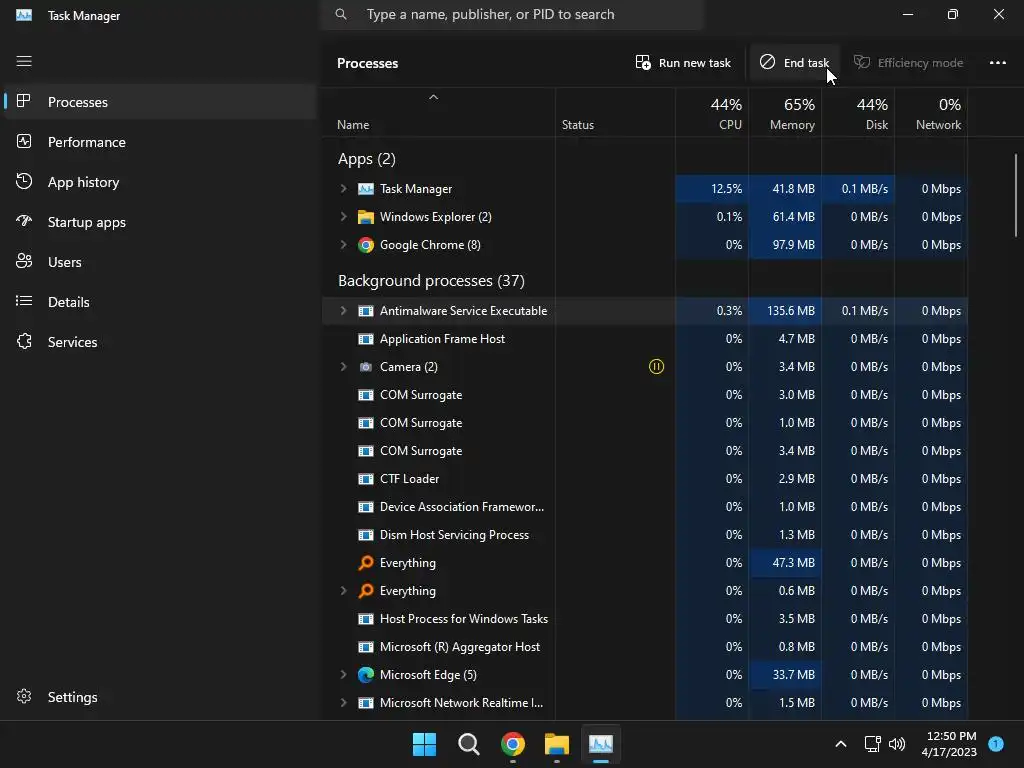The image size is (1024, 768).
Task: Select Device Association Framework row
Action: point(645,507)
